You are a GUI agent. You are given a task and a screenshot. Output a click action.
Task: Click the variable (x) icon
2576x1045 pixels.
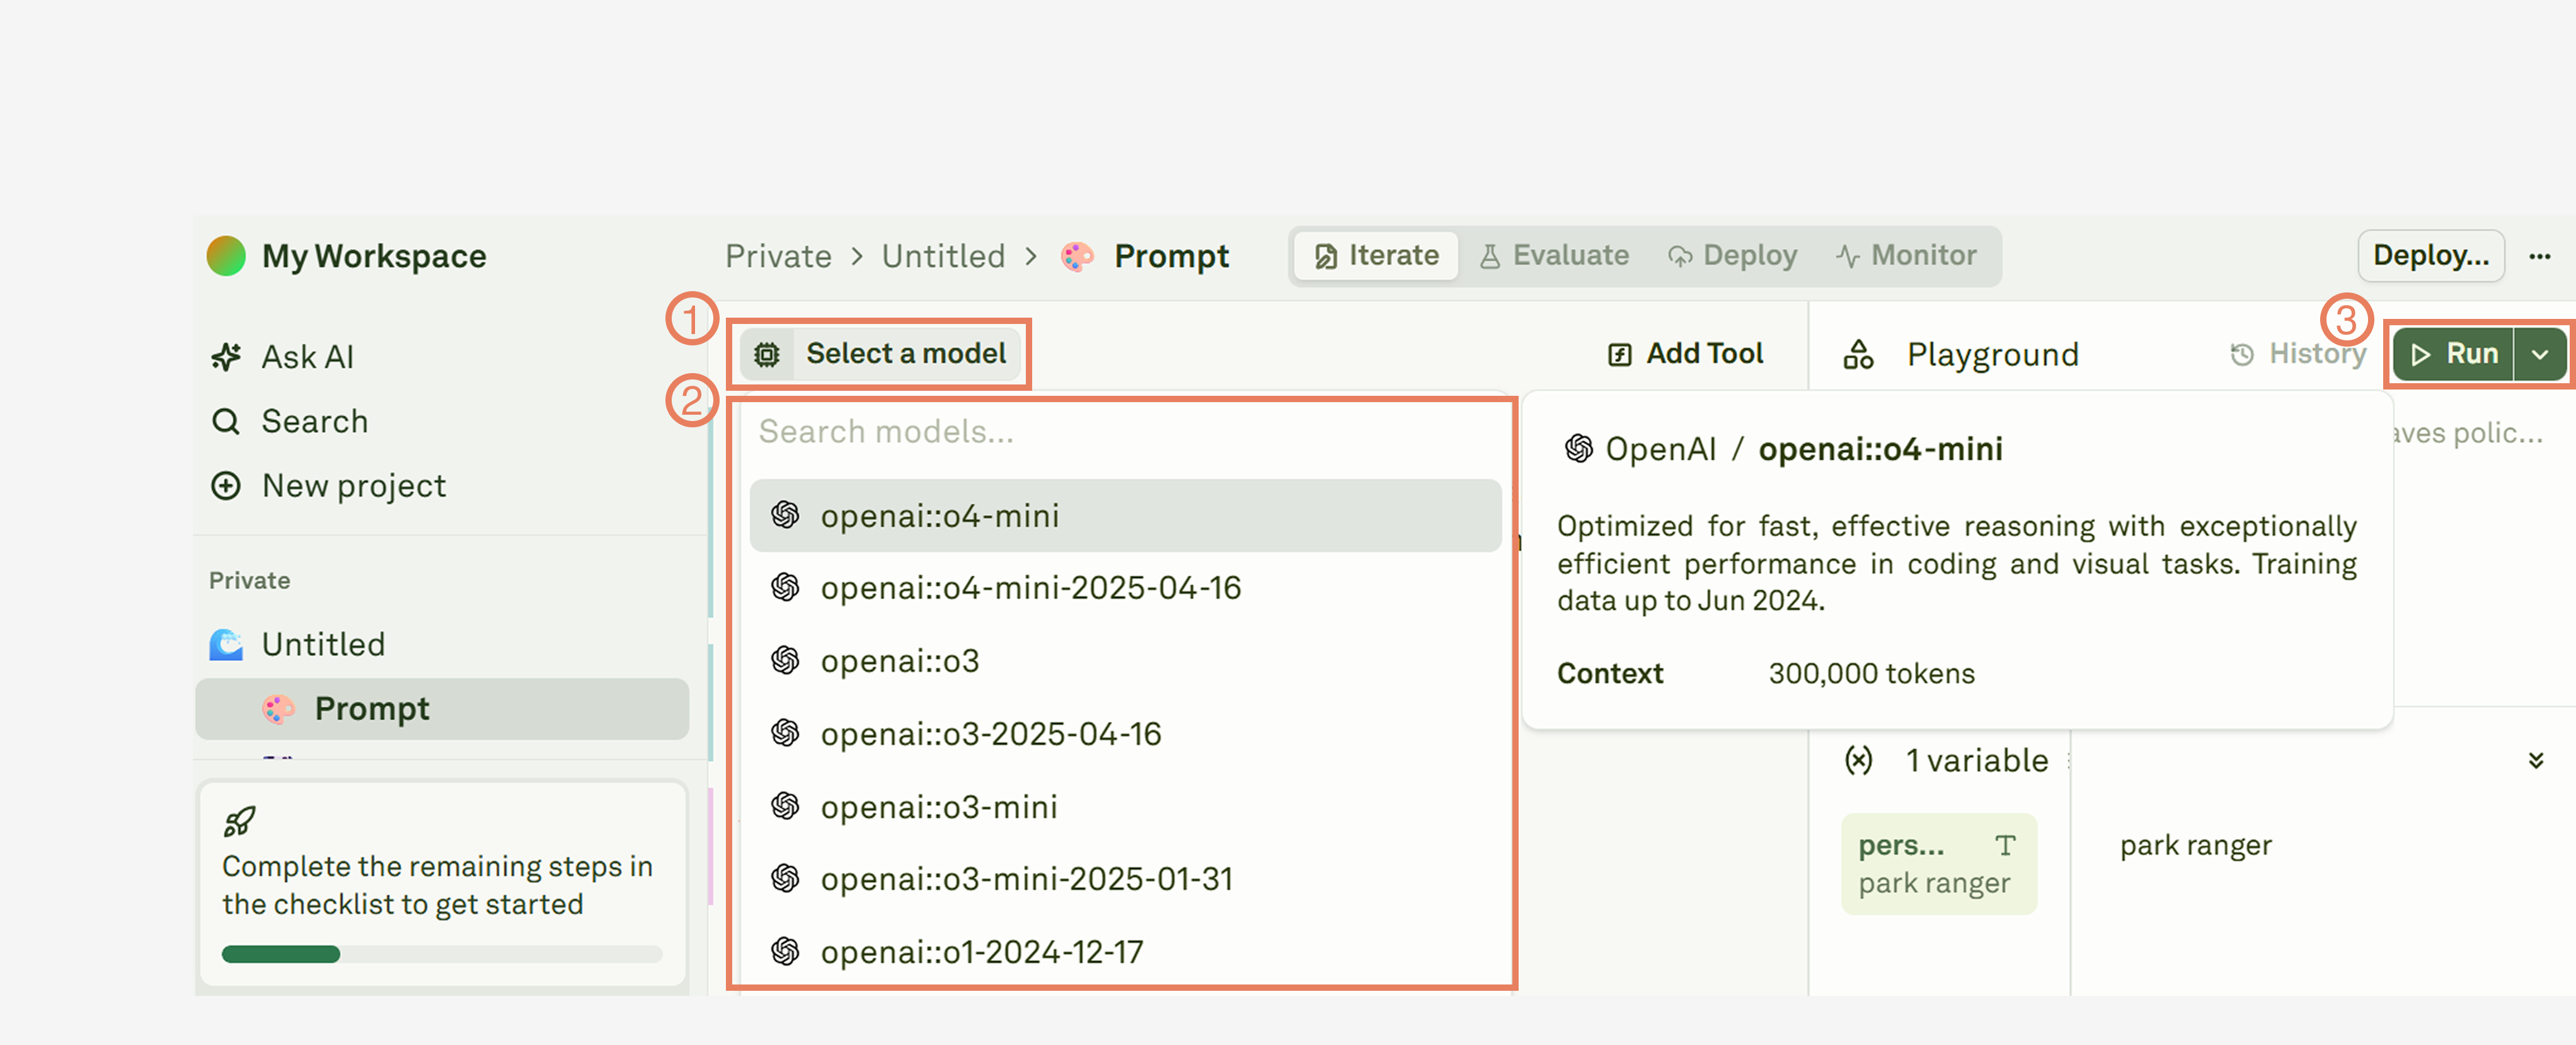(x=1859, y=761)
